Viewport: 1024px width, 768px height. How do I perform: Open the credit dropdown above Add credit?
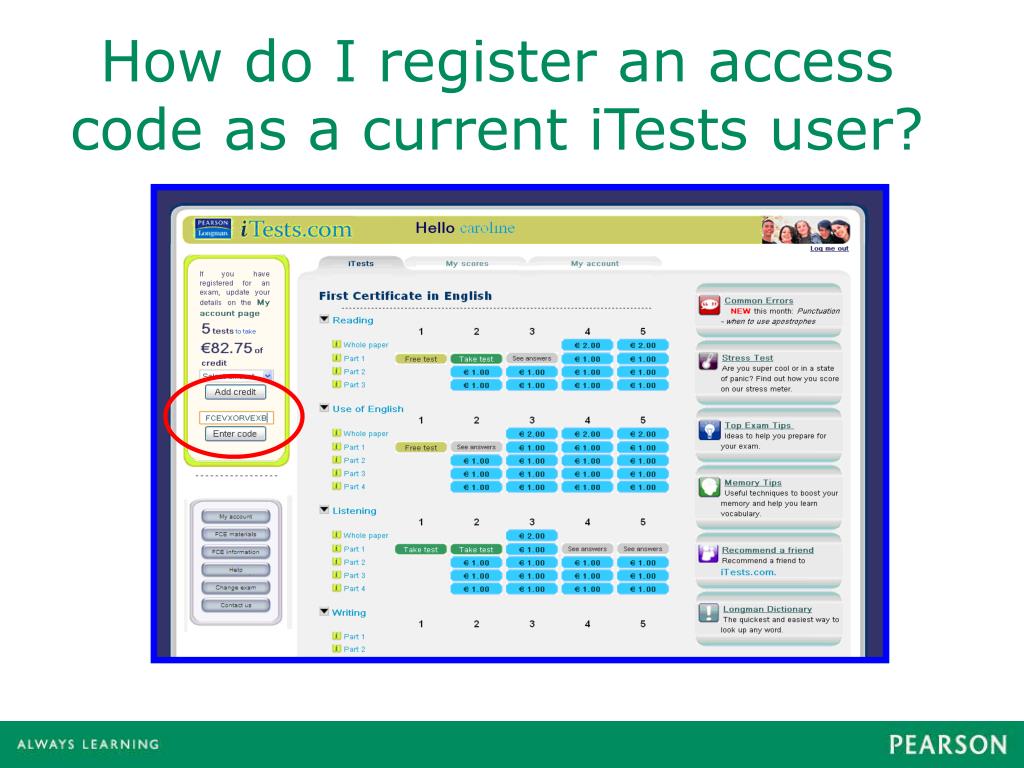[x=236, y=376]
